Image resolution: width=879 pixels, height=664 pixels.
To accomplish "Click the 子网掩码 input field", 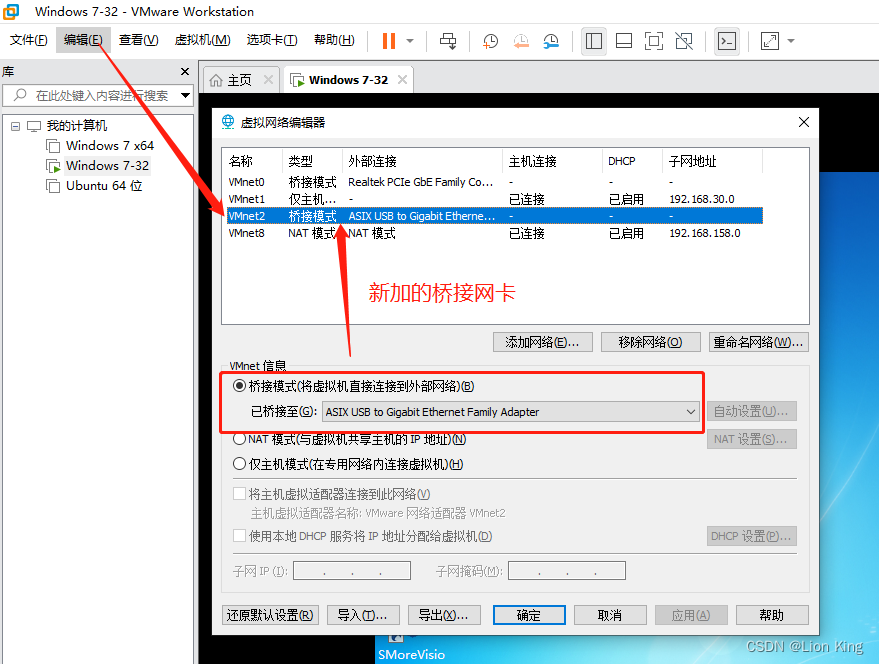I will (567, 571).
